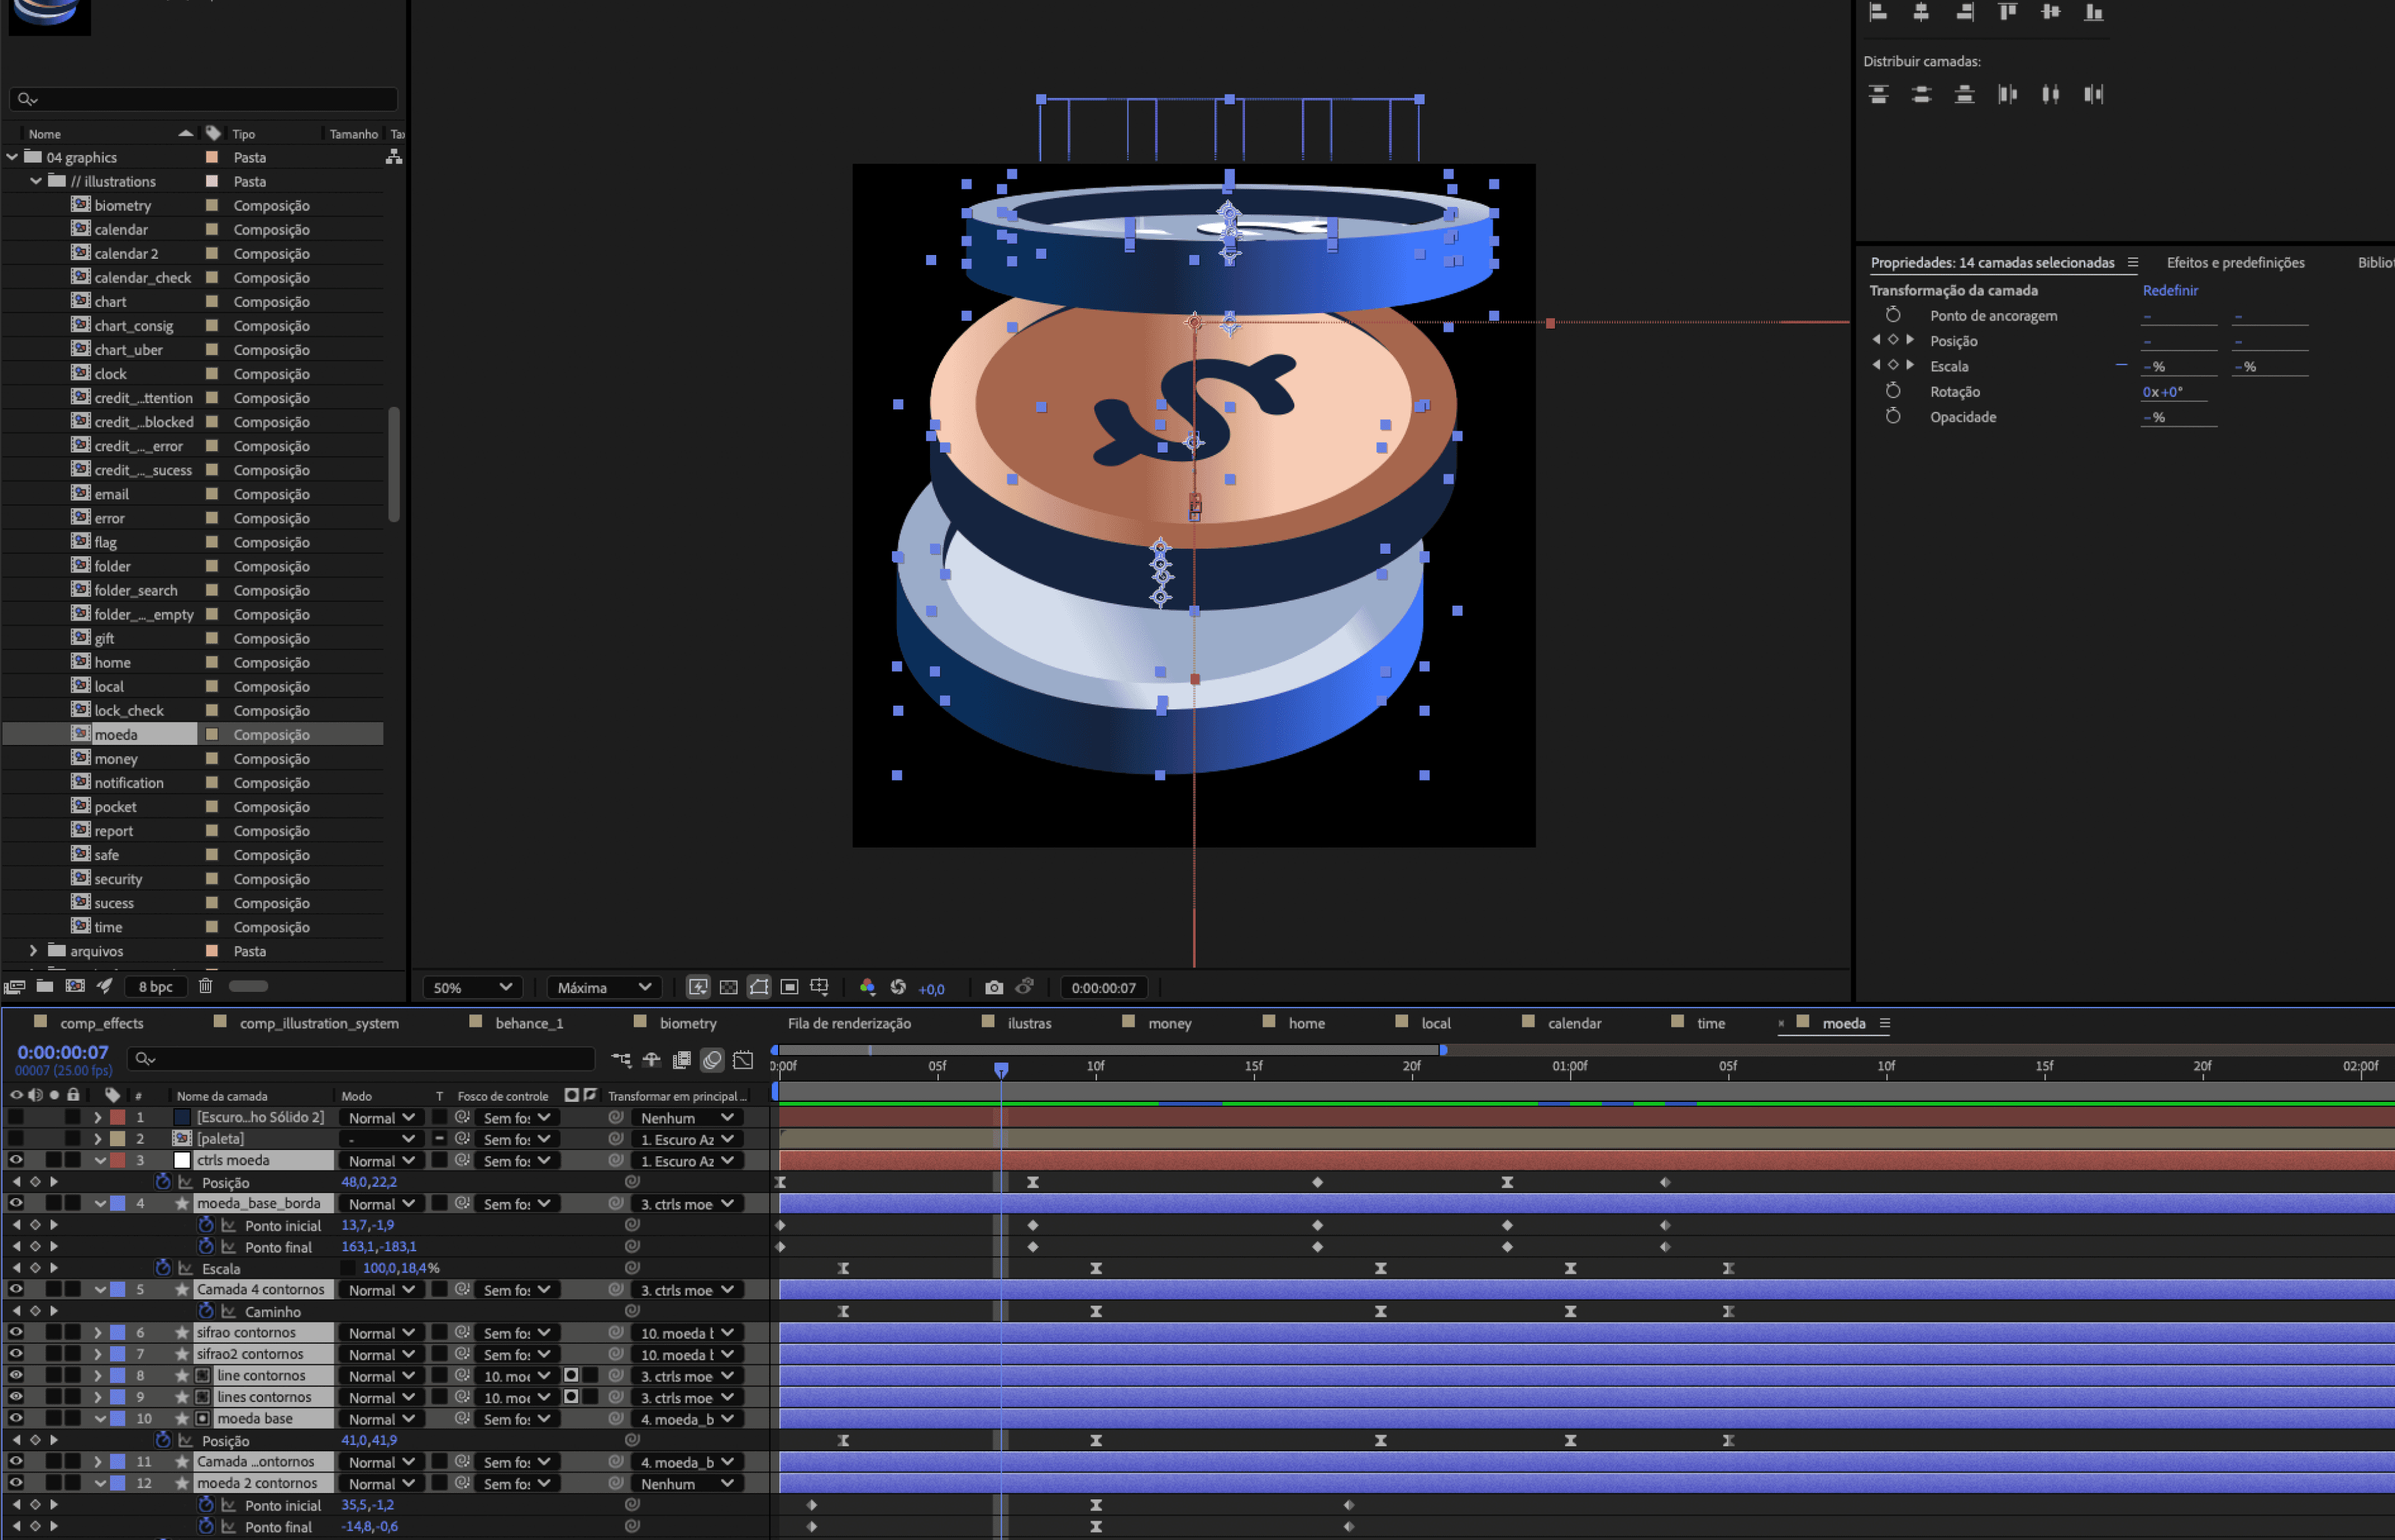This screenshot has width=2395, height=1540.
Task: Click the 8 bpc color depth button
Action: [x=155, y=986]
